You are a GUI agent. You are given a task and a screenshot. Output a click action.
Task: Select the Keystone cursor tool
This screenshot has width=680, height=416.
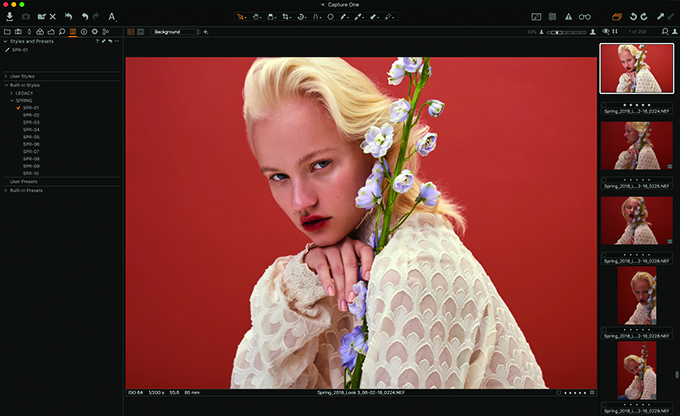pos(317,17)
